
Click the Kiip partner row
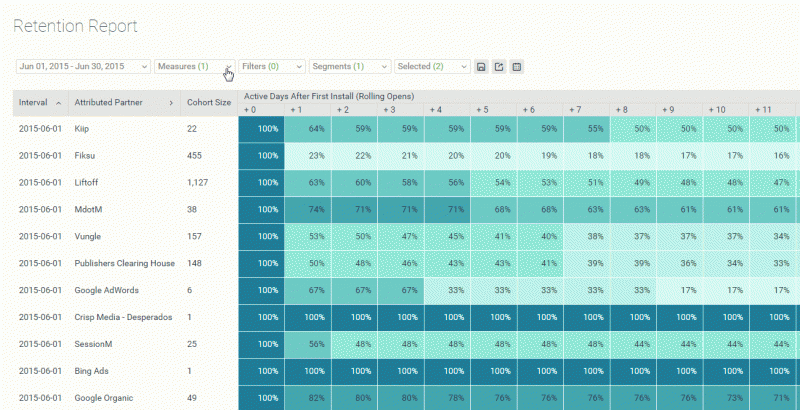pos(84,129)
